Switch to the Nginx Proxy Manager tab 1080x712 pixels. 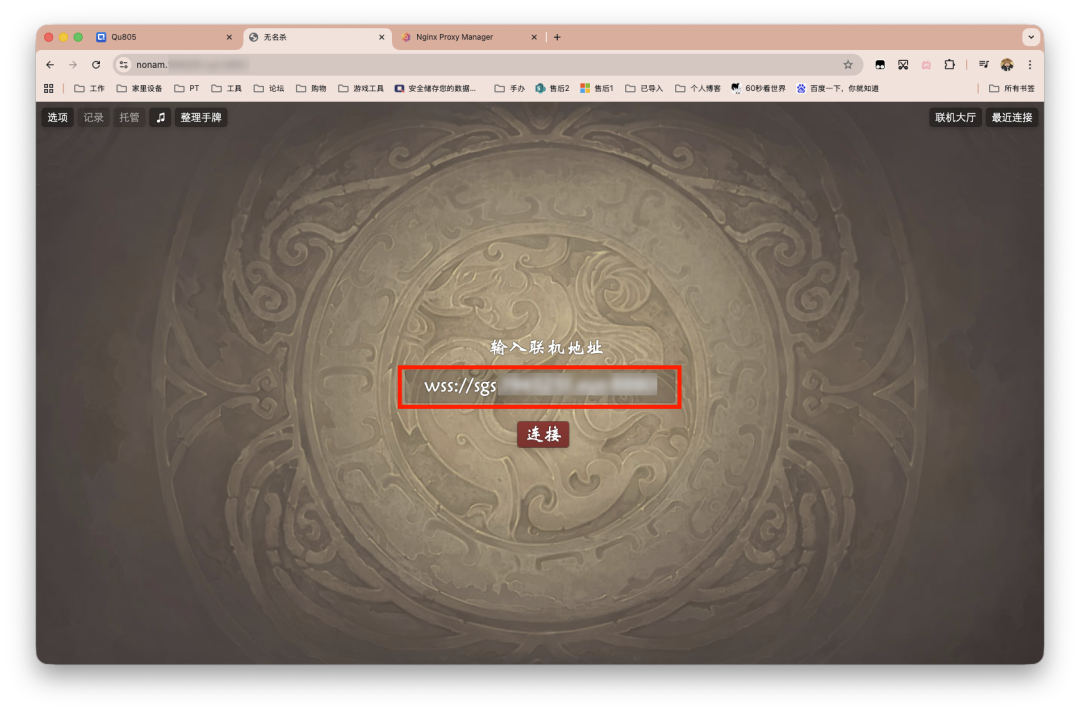point(468,37)
